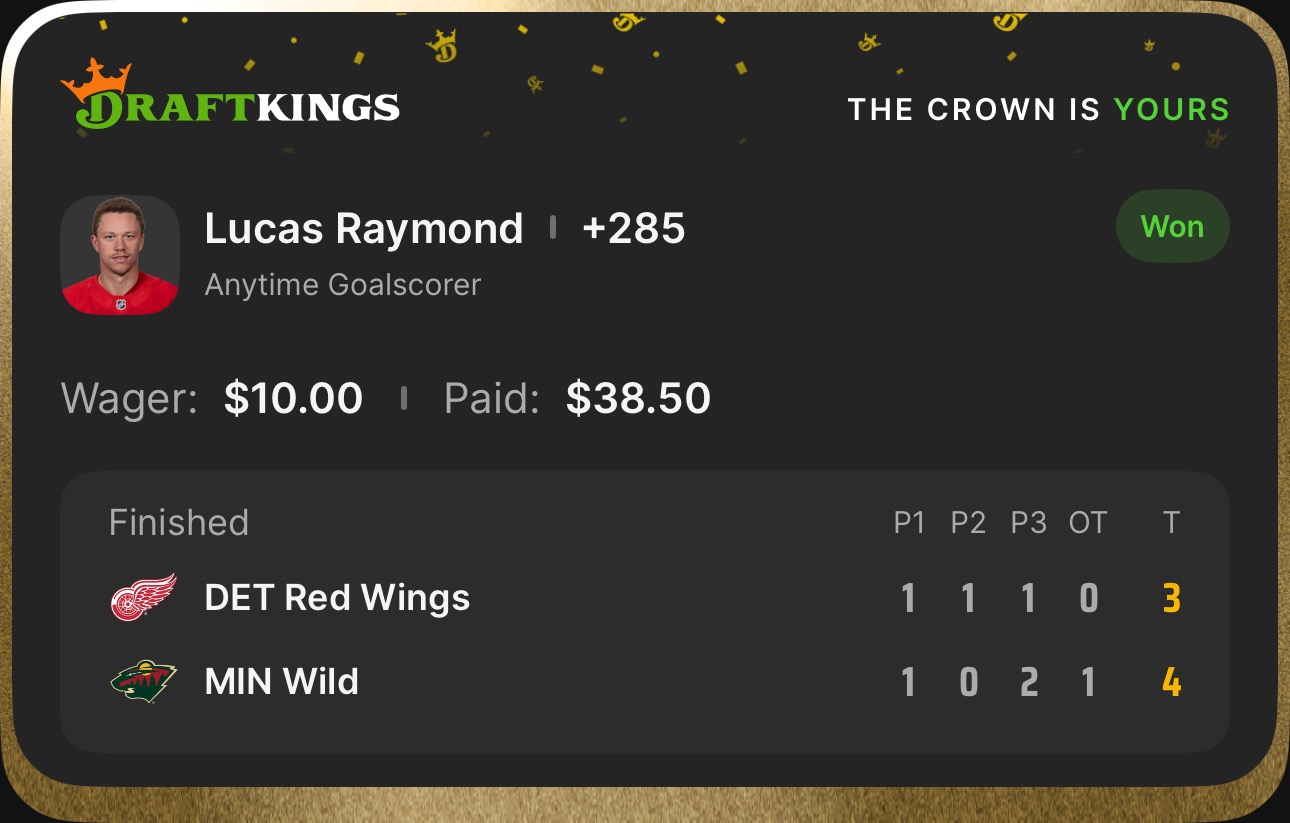Click the OT column header
The height and width of the screenshot is (823, 1290).
click(1088, 523)
